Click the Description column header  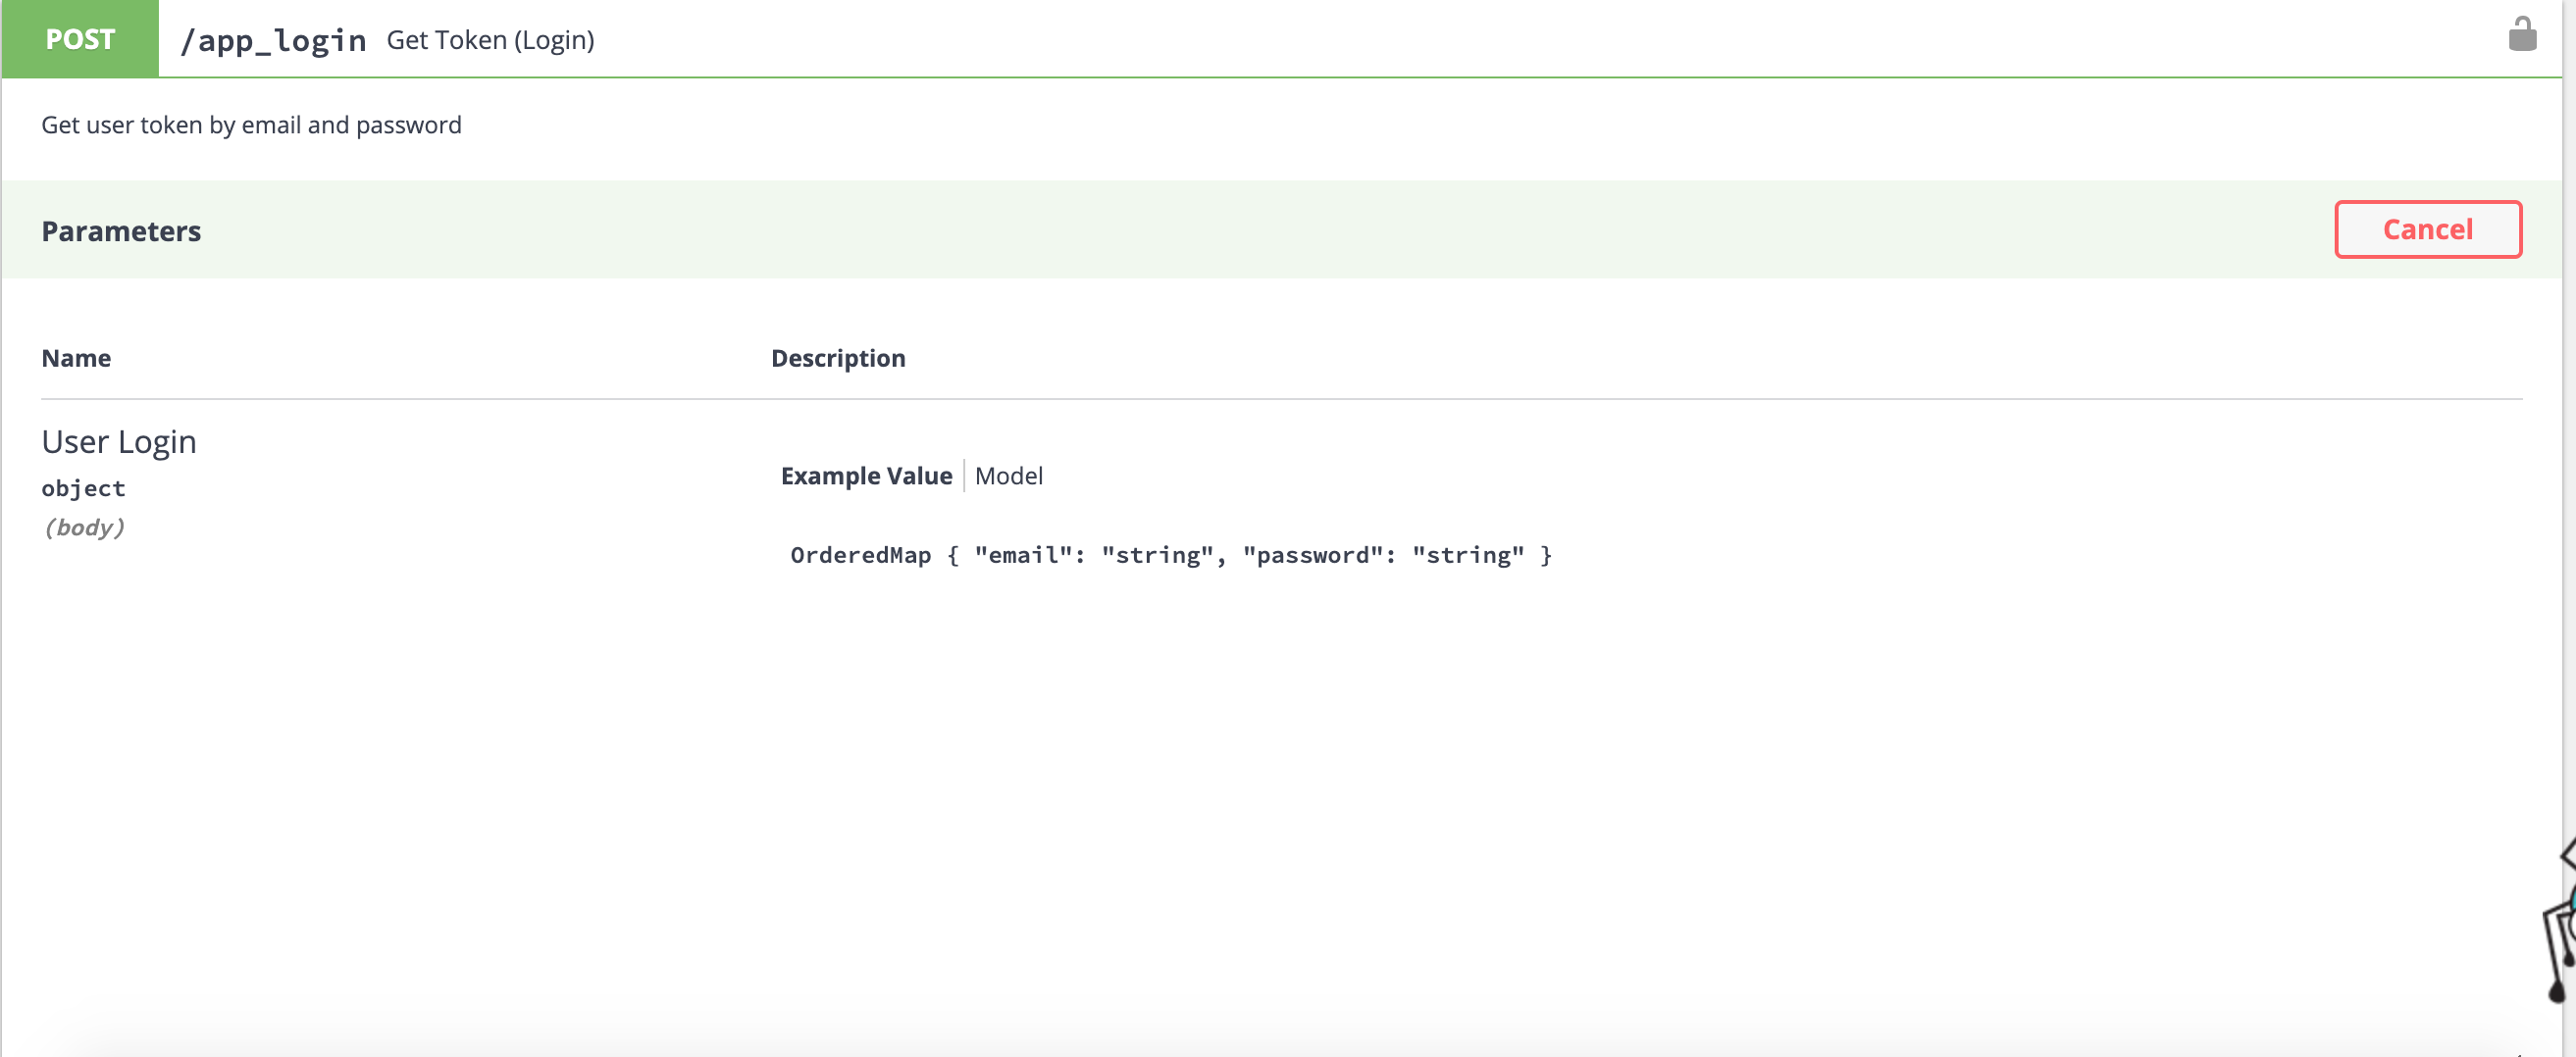coord(838,358)
